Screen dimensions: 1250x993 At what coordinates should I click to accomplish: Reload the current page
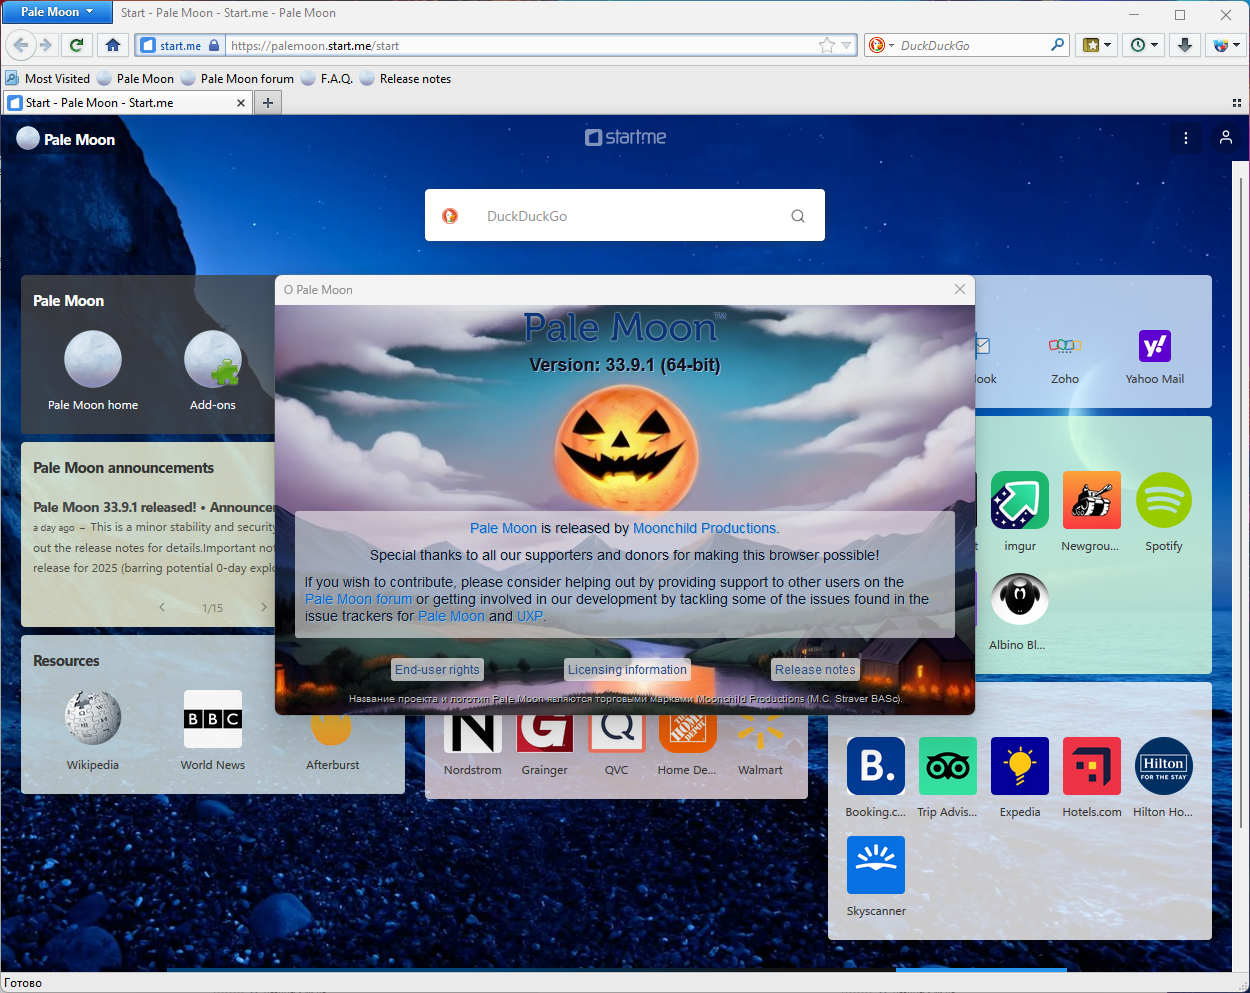click(76, 45)
